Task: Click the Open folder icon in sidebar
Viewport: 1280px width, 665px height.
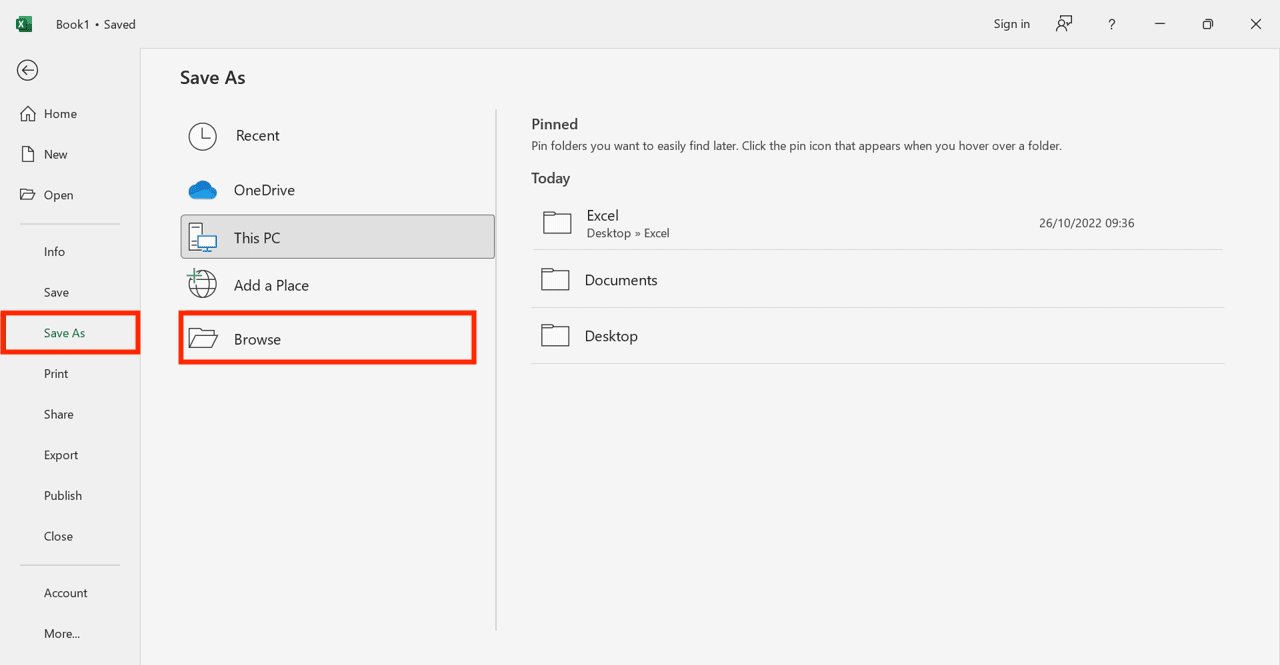Action: click(x=28, y=195)
